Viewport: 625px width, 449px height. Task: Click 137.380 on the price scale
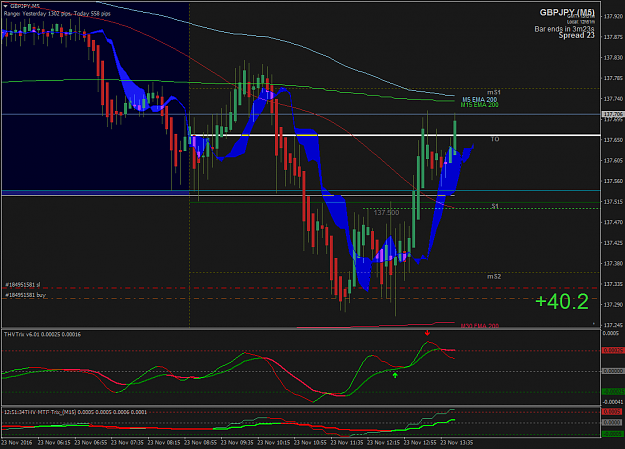pyautogui.click(x=613, y=263)
